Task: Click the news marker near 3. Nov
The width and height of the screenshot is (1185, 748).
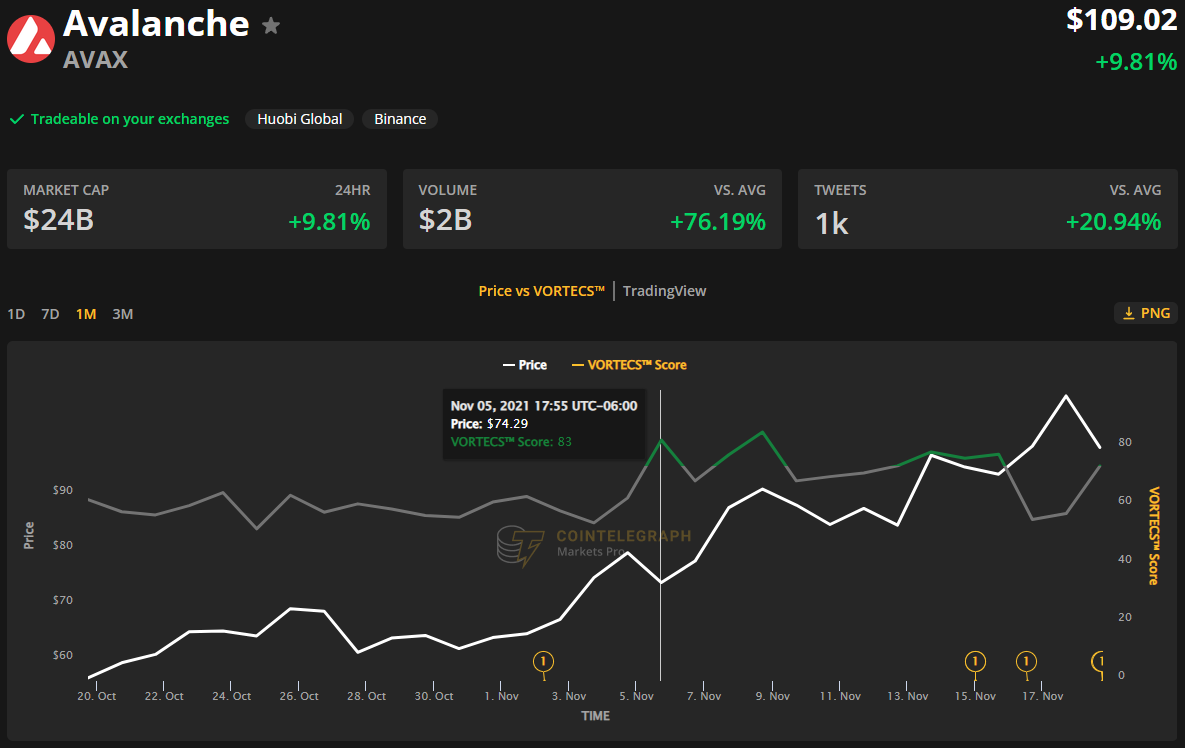Action: click(544, 661)
